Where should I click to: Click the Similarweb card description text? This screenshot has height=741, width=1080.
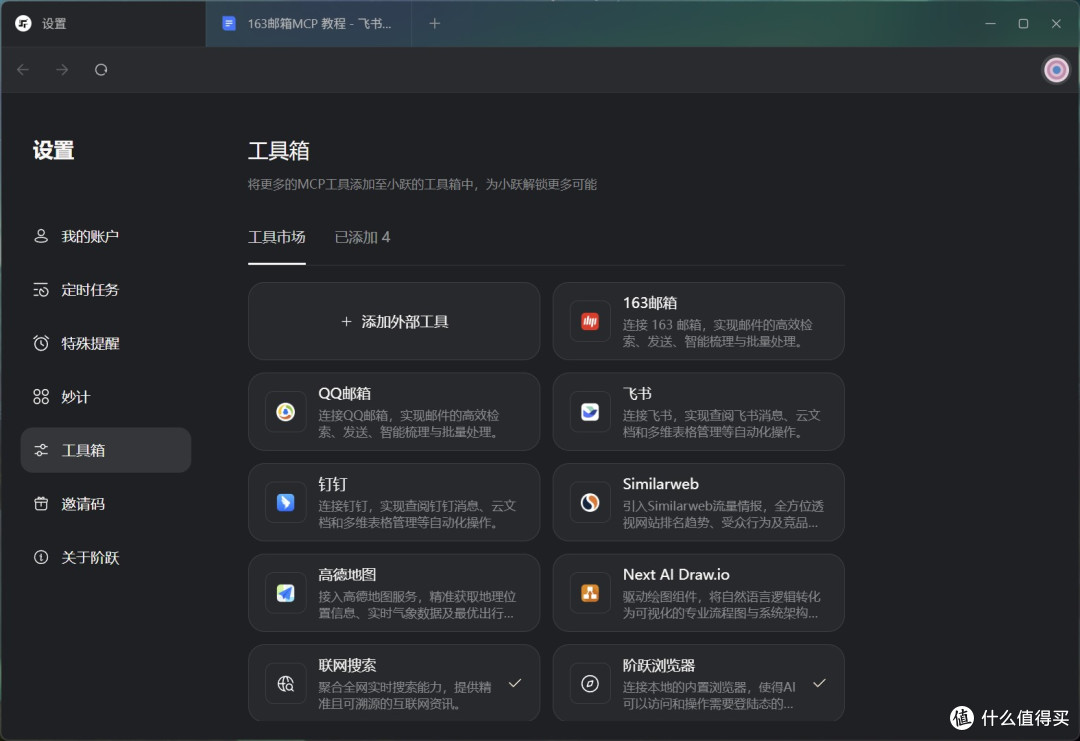(x=723, y=514)
